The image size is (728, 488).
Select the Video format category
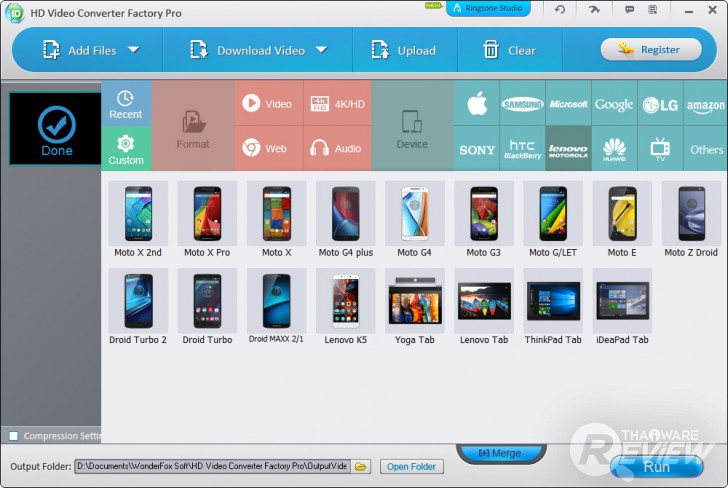pyautogui.click(x=269, y=103)
